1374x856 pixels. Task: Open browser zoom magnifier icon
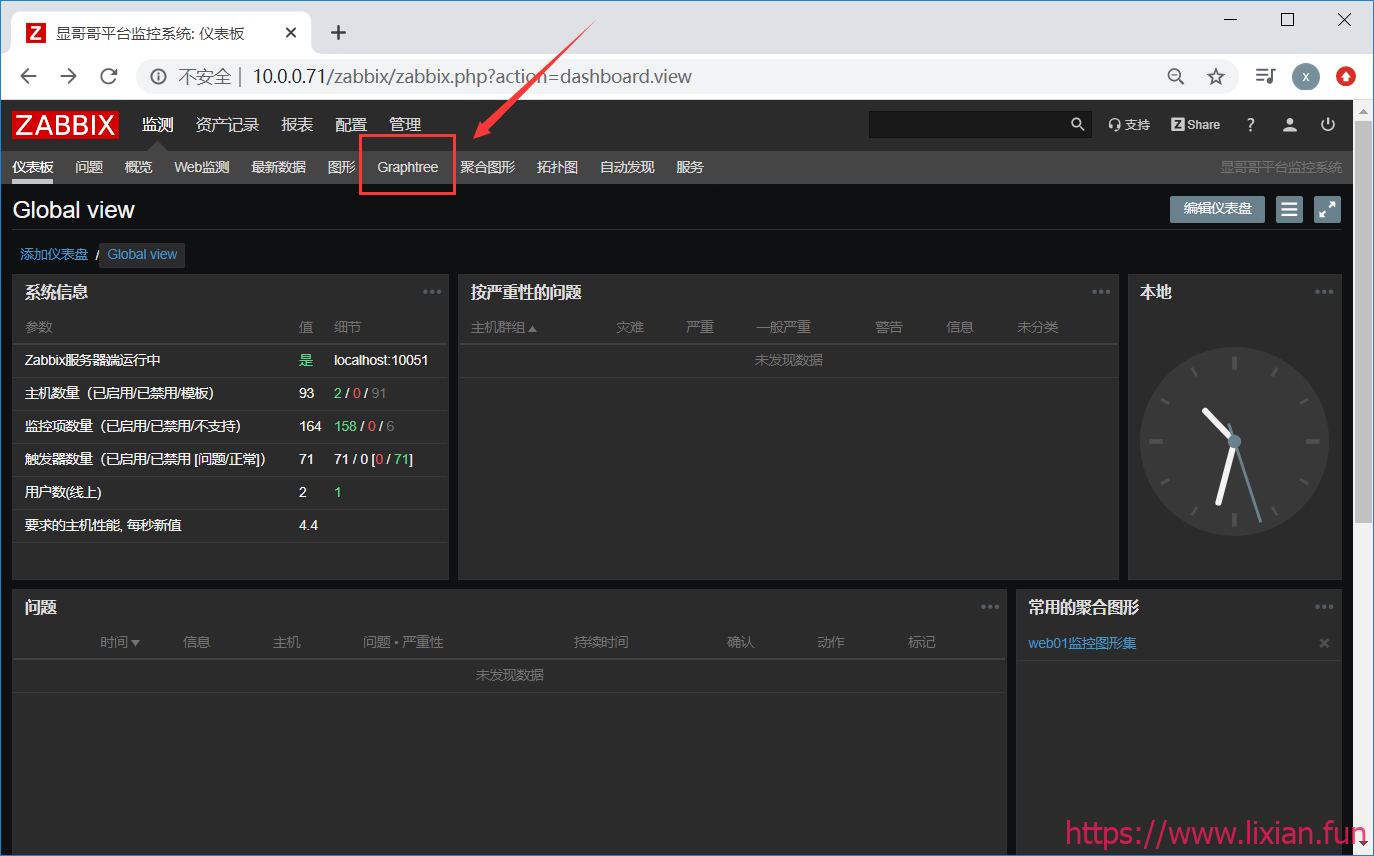point(1176,76)
